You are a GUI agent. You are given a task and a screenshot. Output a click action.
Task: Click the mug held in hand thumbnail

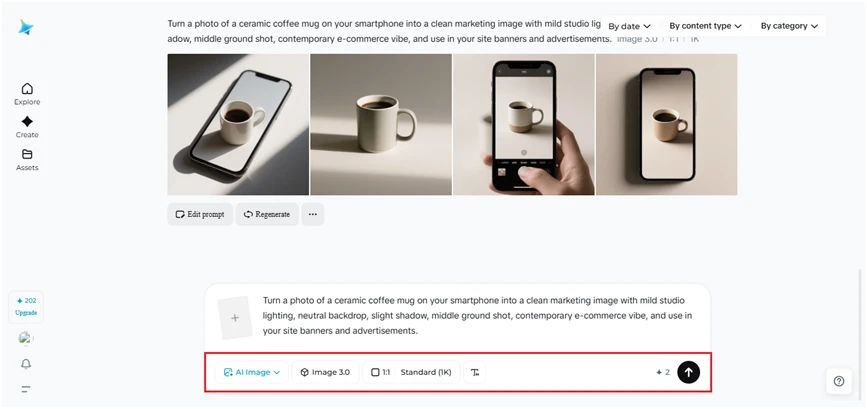click(x=523, y=124)
